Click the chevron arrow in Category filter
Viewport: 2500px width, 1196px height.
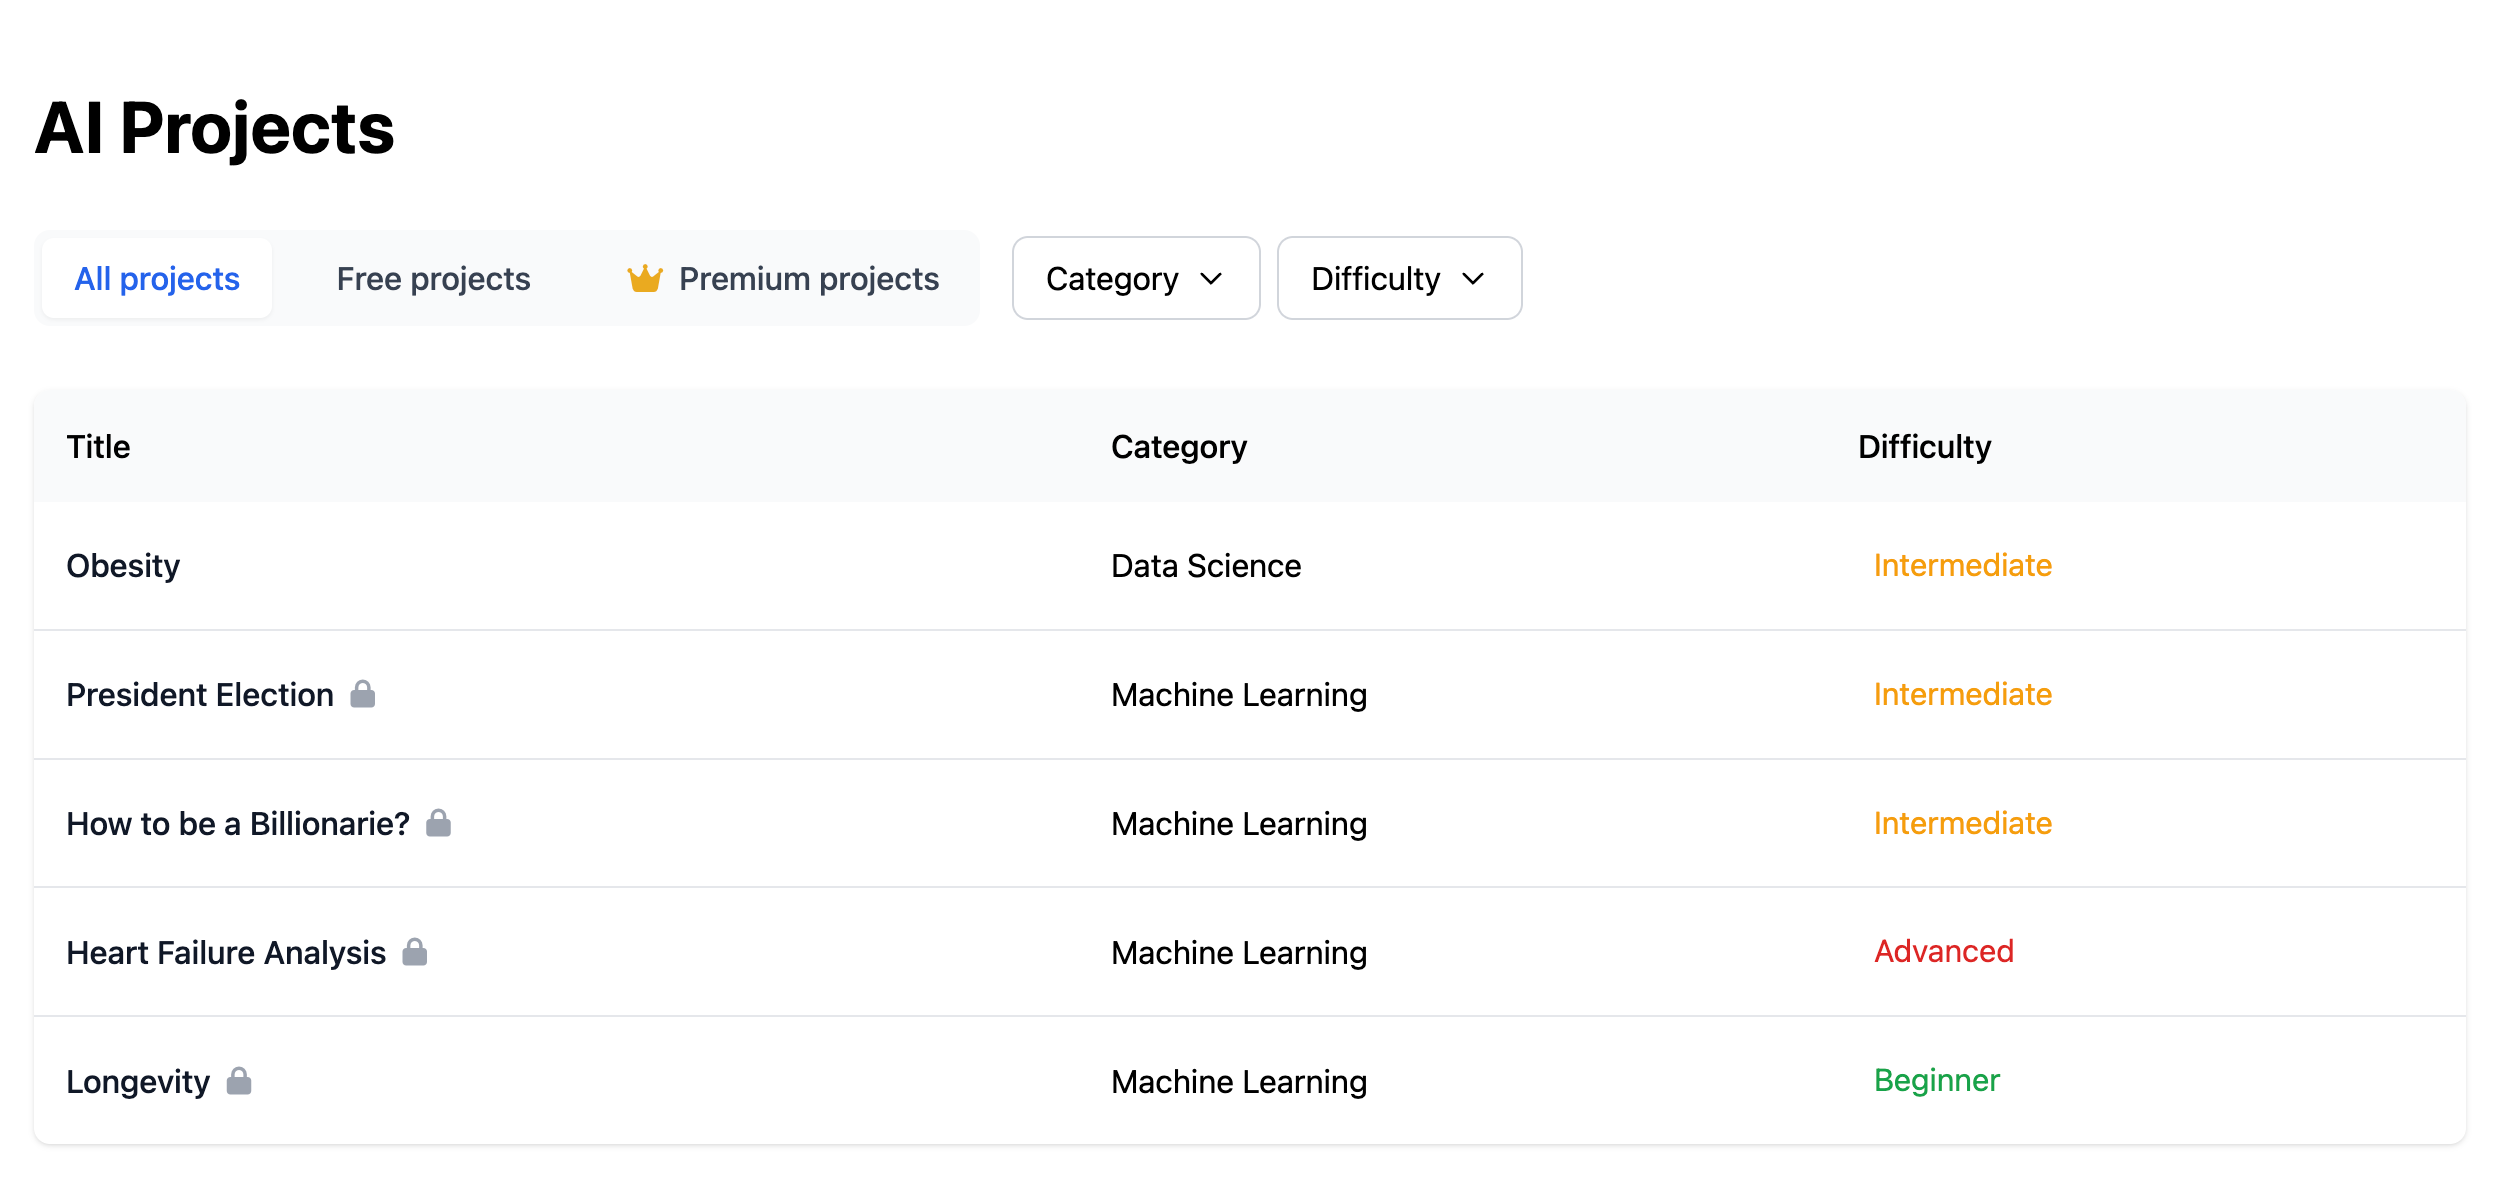[1211, 279]
